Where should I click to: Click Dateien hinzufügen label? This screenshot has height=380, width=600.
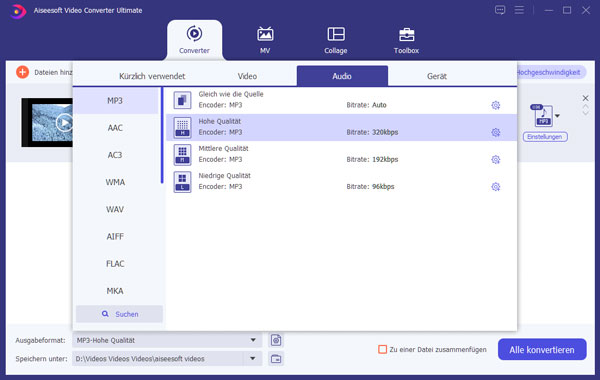pyautogui.click(x=53, y=72)
